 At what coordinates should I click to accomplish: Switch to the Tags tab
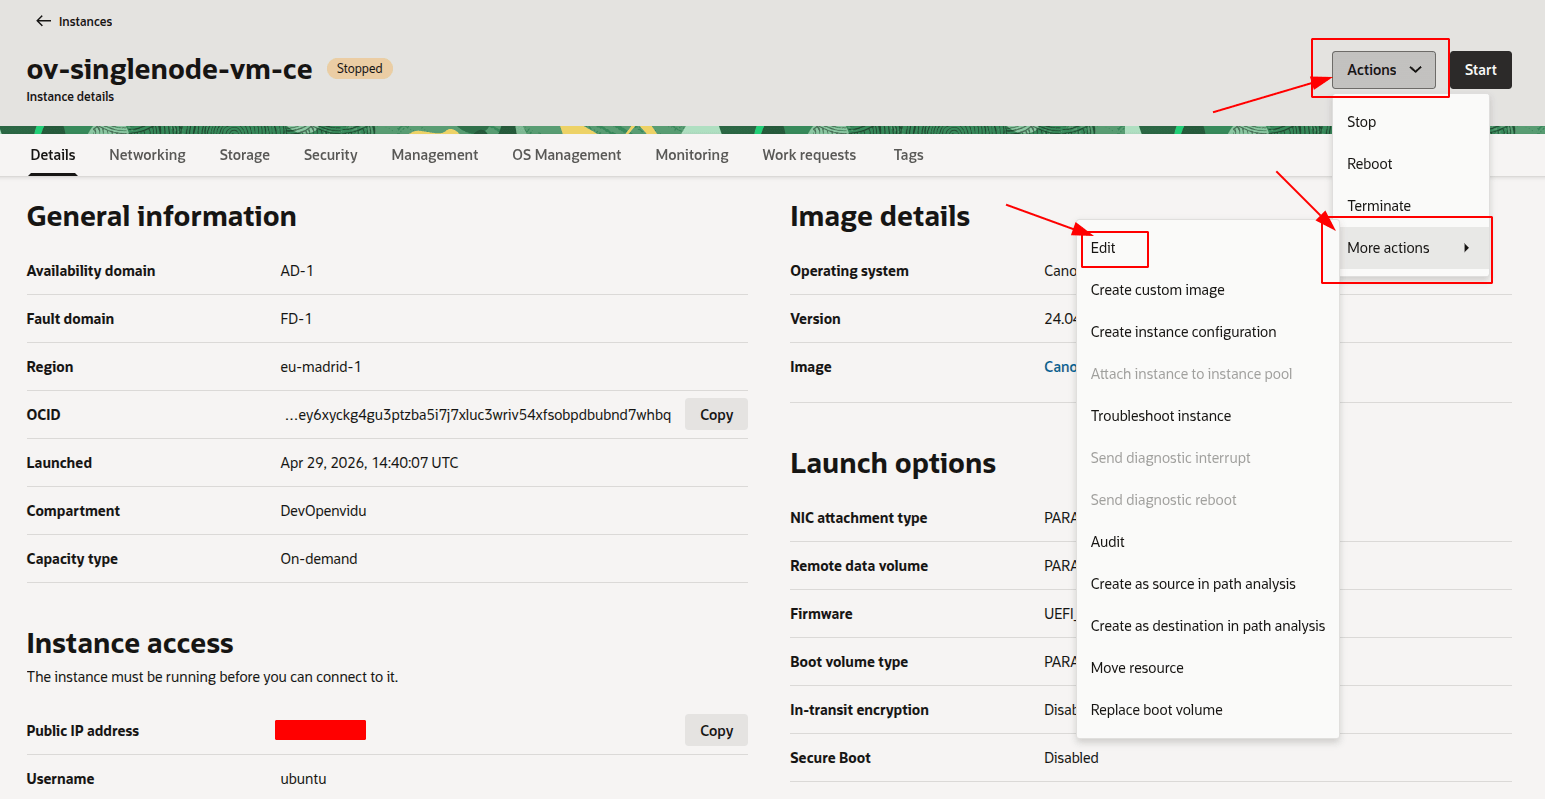pos(908,155)
